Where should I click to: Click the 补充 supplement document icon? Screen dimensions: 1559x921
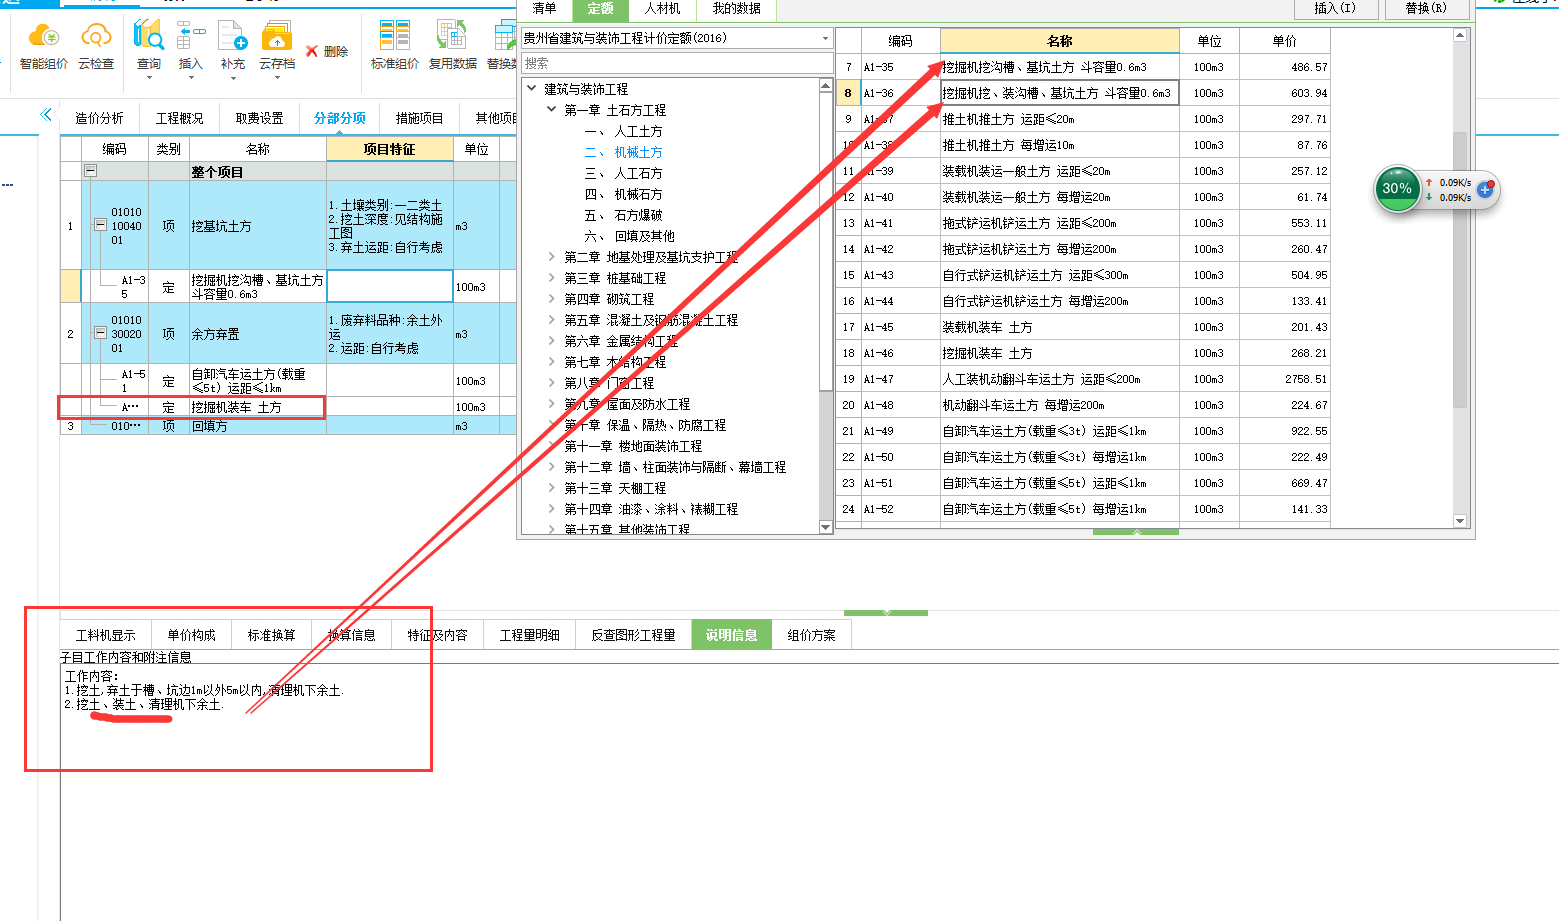[x=232, y=36]
